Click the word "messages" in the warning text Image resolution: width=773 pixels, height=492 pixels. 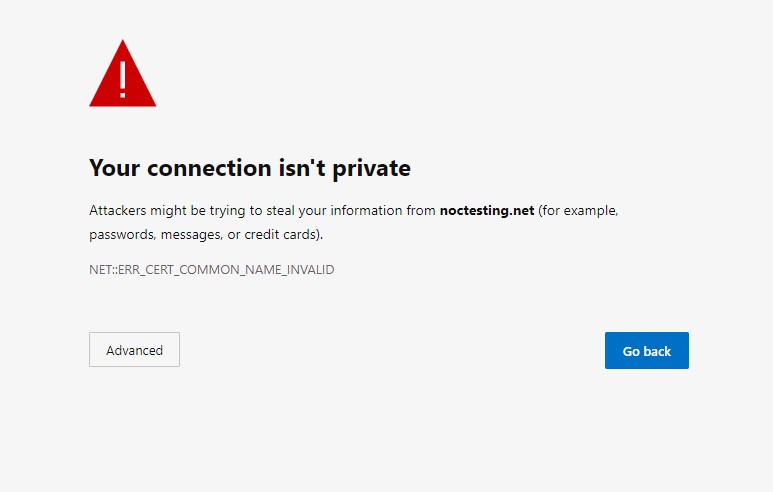point(192,235)
